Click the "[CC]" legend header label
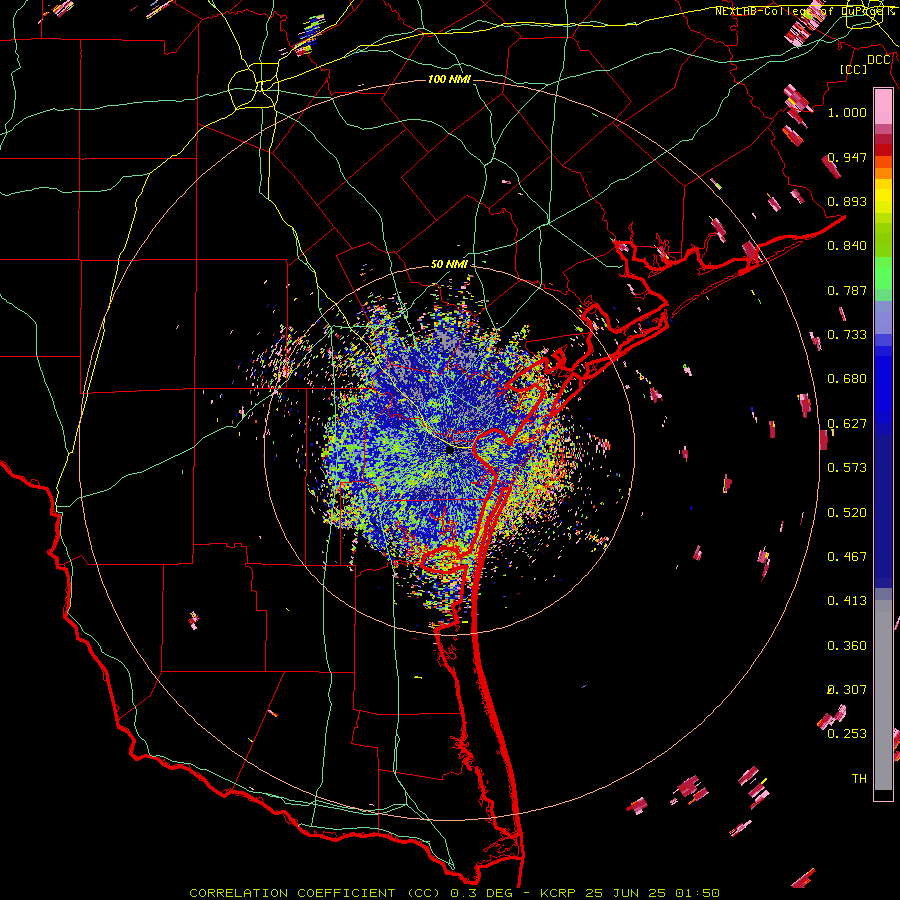This screenshot has width=900, height=900. click(x=853, y=69)
